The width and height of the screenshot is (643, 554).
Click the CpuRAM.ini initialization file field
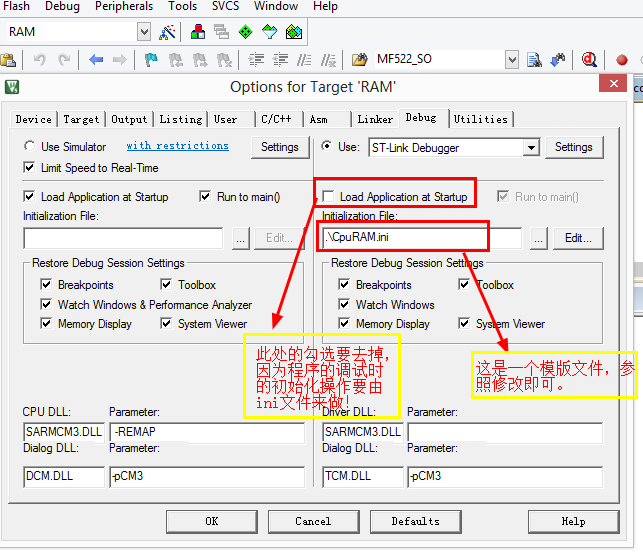(422, 238)
